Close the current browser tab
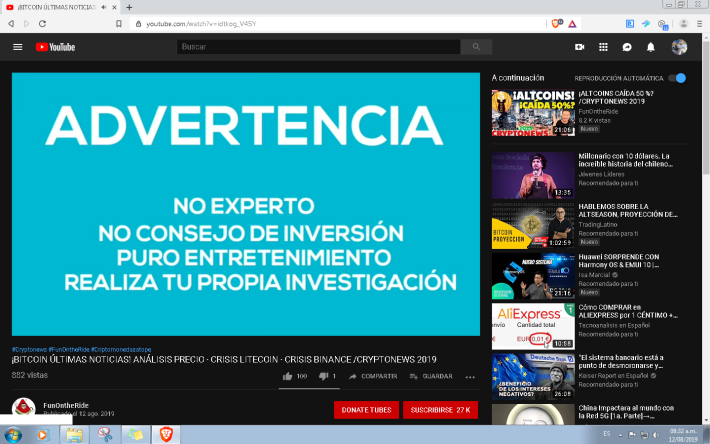 click(115, 7)
